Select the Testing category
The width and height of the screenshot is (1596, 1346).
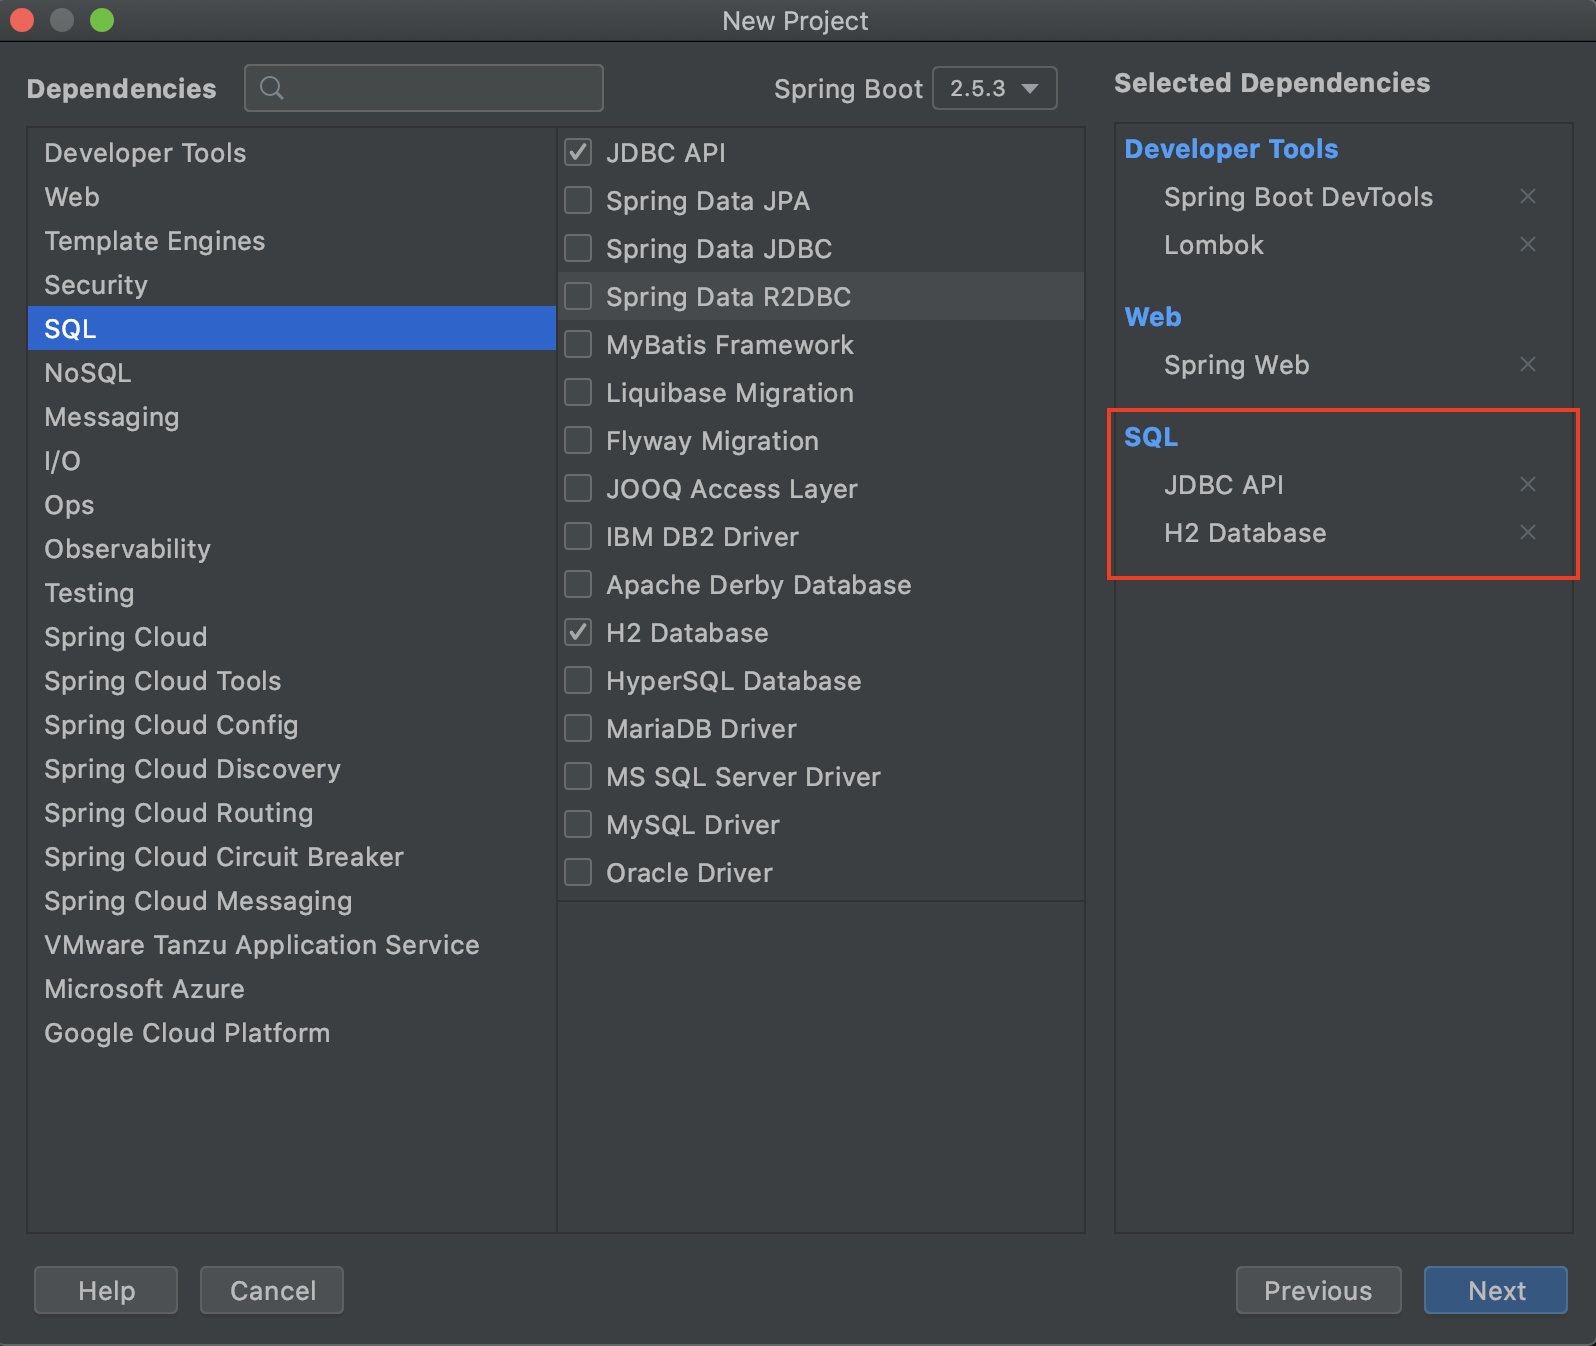(x=291, y=592)
